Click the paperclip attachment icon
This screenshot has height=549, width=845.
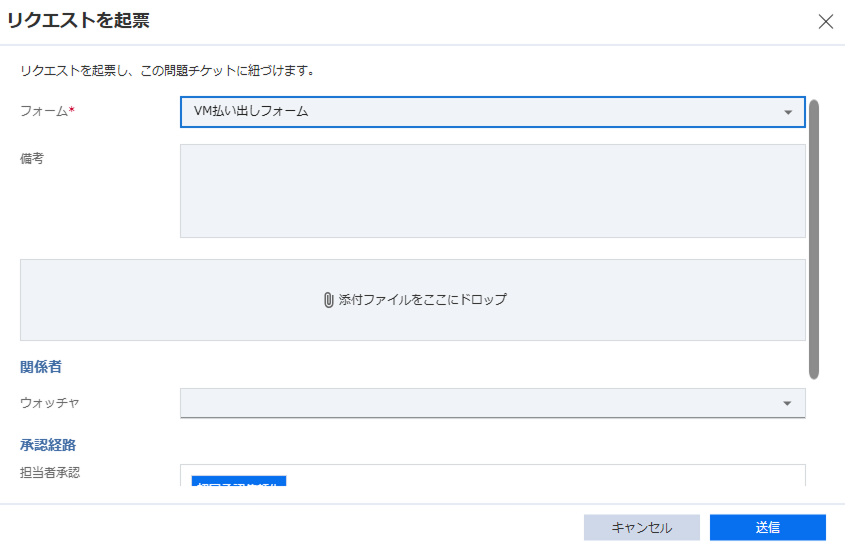pos(328,300)
